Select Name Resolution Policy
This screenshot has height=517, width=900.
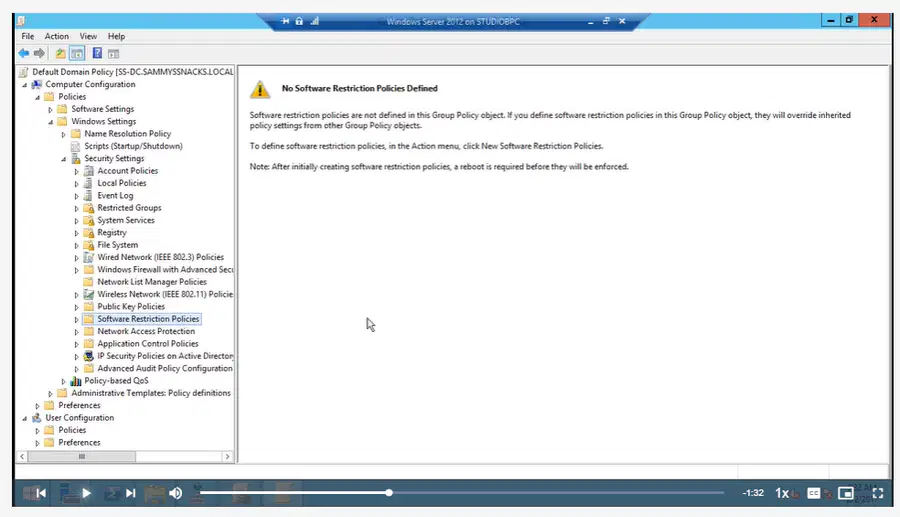pos(128,134)
